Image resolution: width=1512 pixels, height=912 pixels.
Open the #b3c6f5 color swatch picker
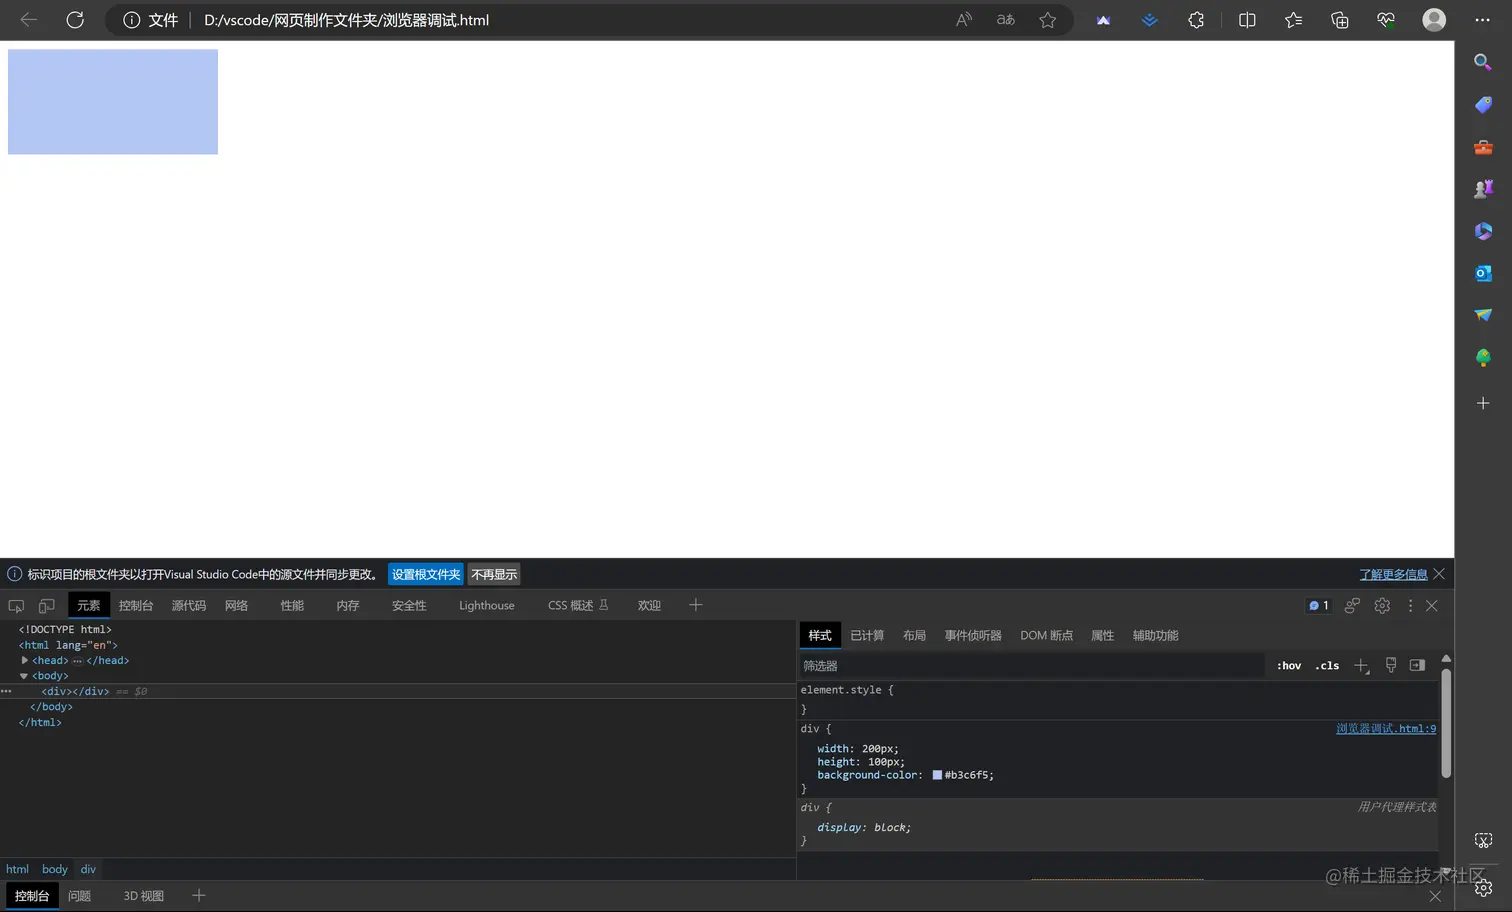tap(937, 775)
